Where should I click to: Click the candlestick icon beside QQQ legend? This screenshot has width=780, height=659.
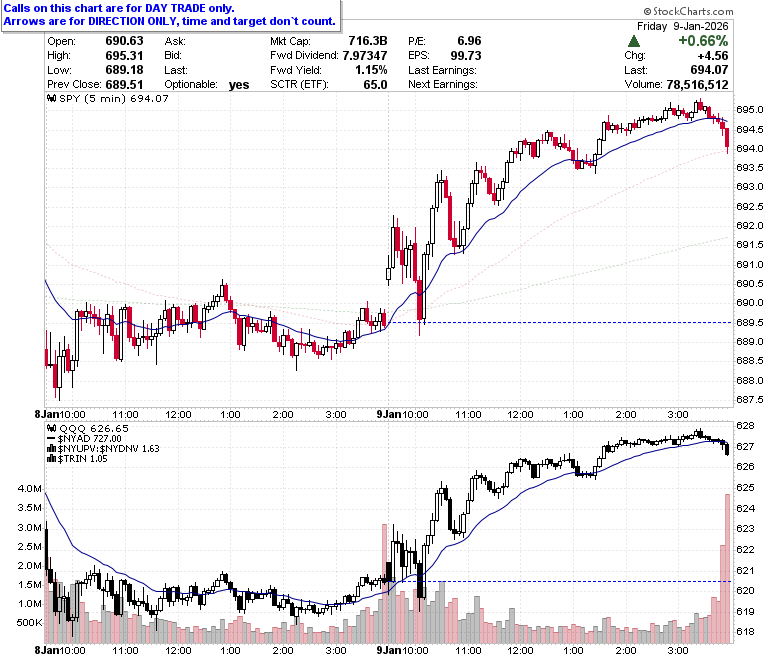click(x=51, y=428)
